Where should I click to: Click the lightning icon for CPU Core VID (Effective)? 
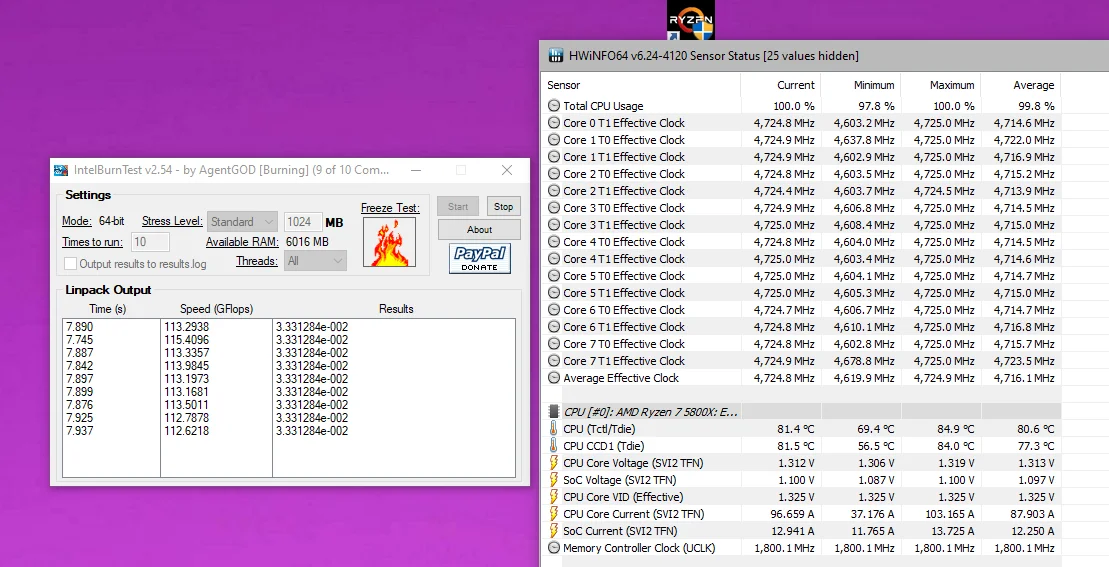coord(554,497)
